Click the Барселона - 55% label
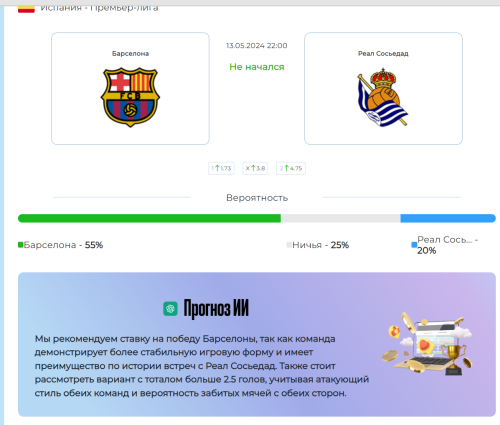 (x=63, y=245)
